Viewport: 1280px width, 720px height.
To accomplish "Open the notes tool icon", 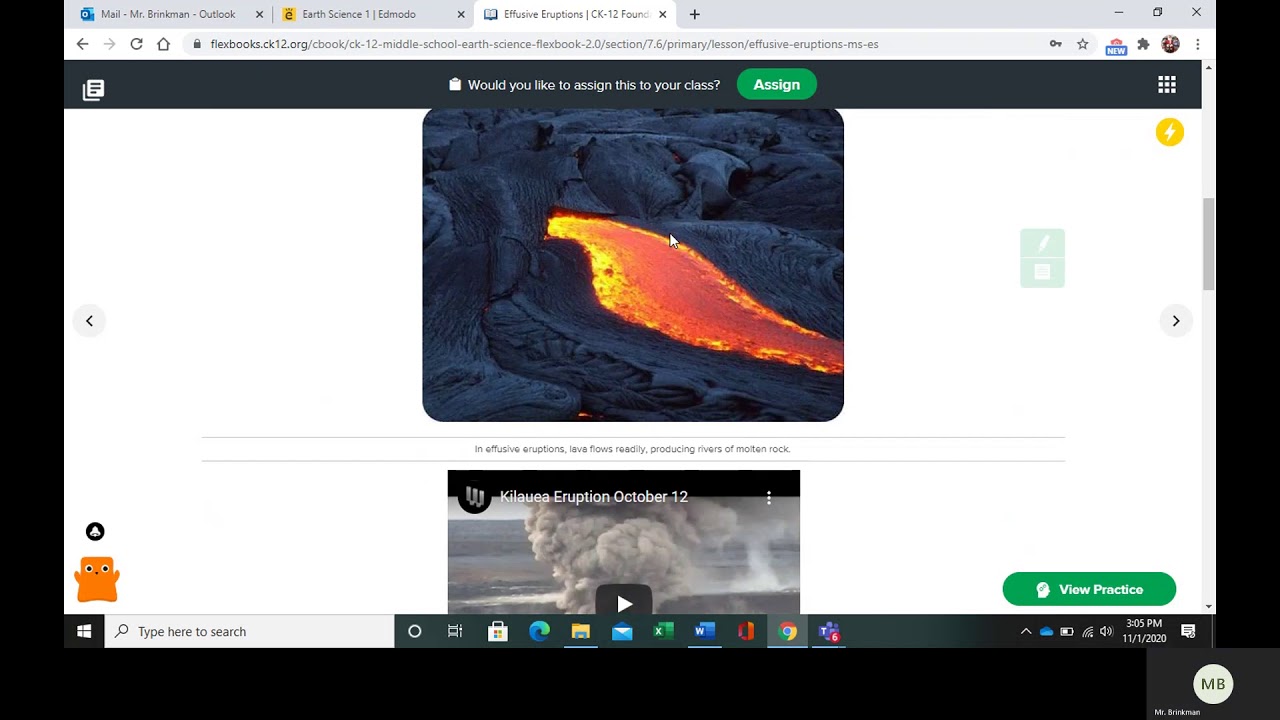I will click(1043, 272).
